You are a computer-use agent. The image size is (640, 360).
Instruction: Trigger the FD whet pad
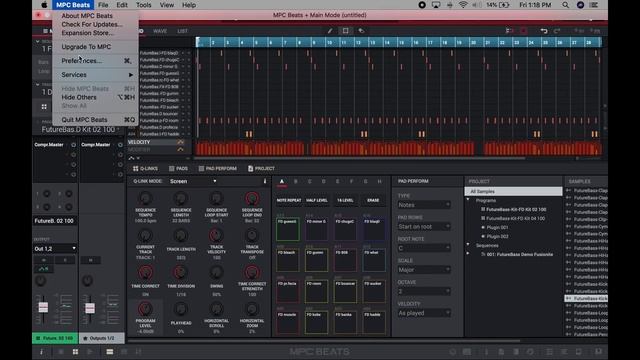[374, 260]
